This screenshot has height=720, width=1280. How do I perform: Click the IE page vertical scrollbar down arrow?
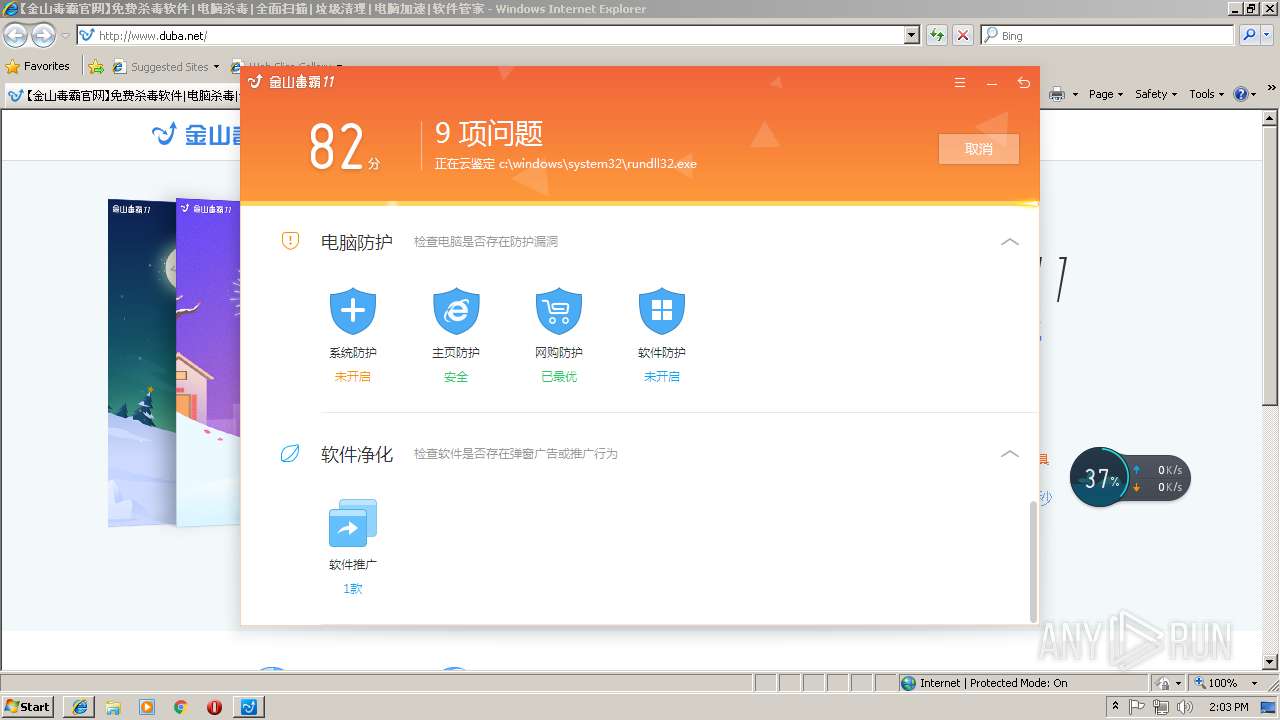pos(1271,662)
